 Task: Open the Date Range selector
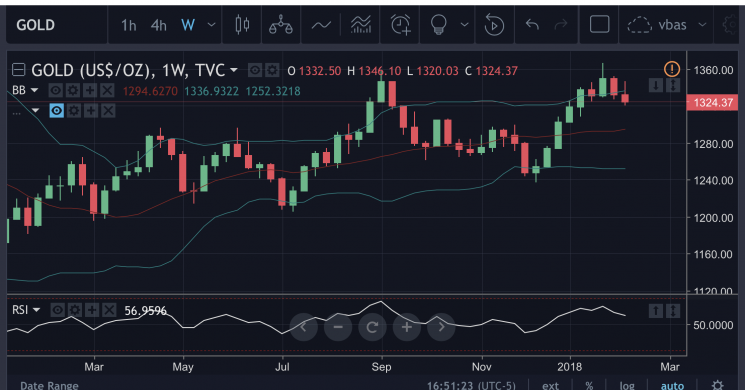[x=49, y=385]
